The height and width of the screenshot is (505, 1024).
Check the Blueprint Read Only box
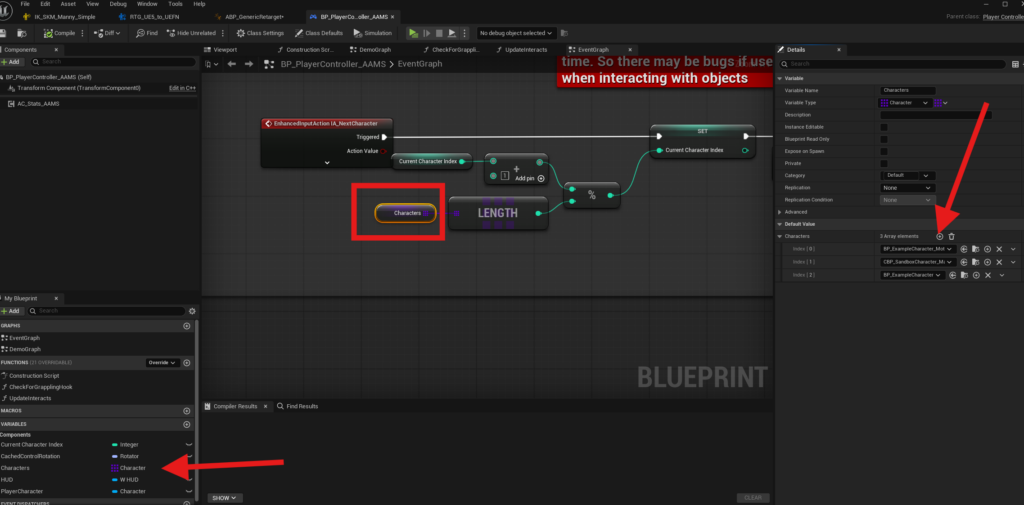pos(883,139)
